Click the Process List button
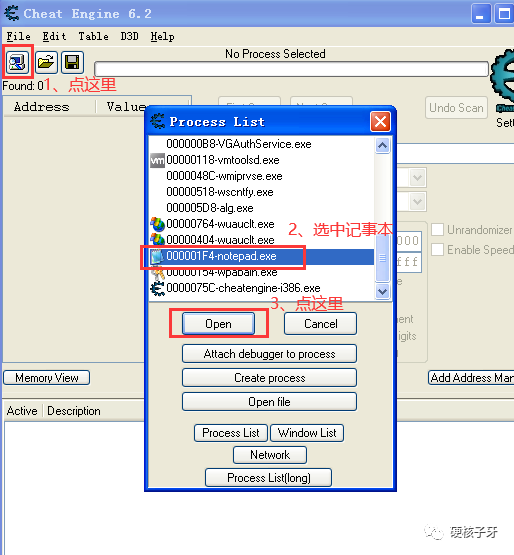The height and width of the screenshot is (555, 514). point(231,433)
